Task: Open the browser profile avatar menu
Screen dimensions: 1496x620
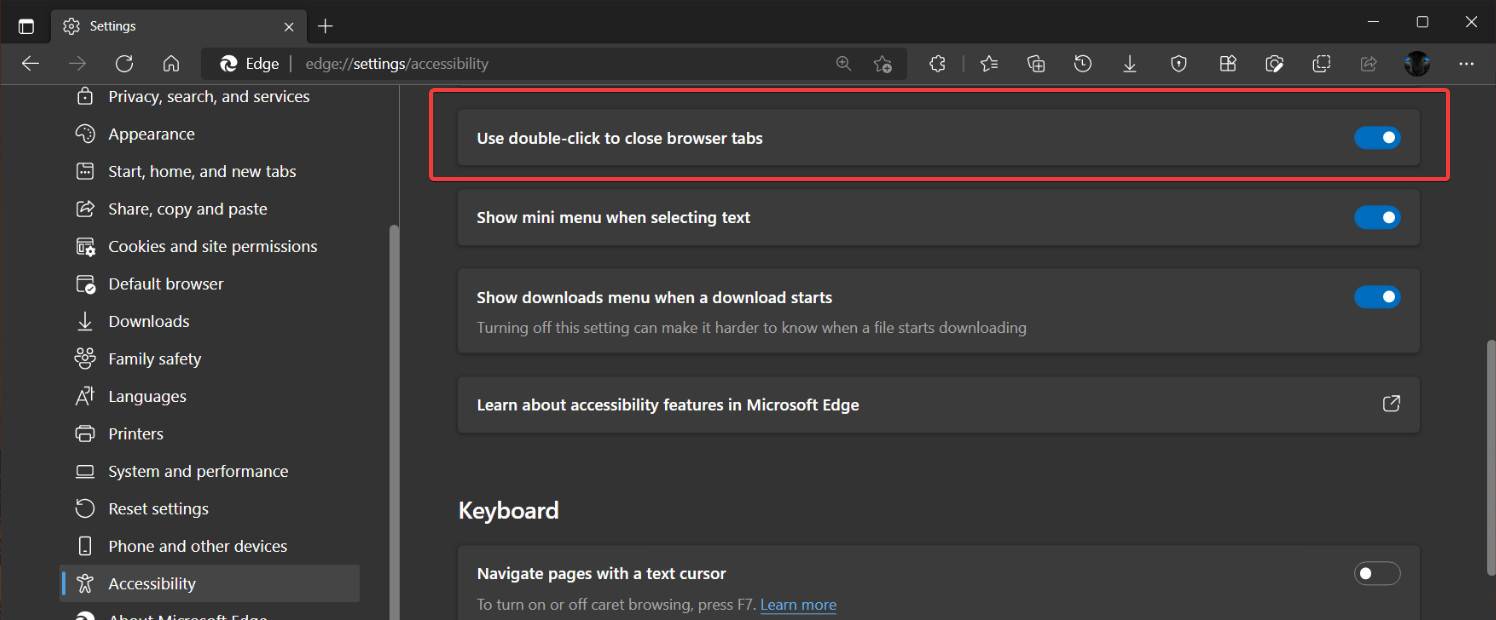Action: [1417, 63]
